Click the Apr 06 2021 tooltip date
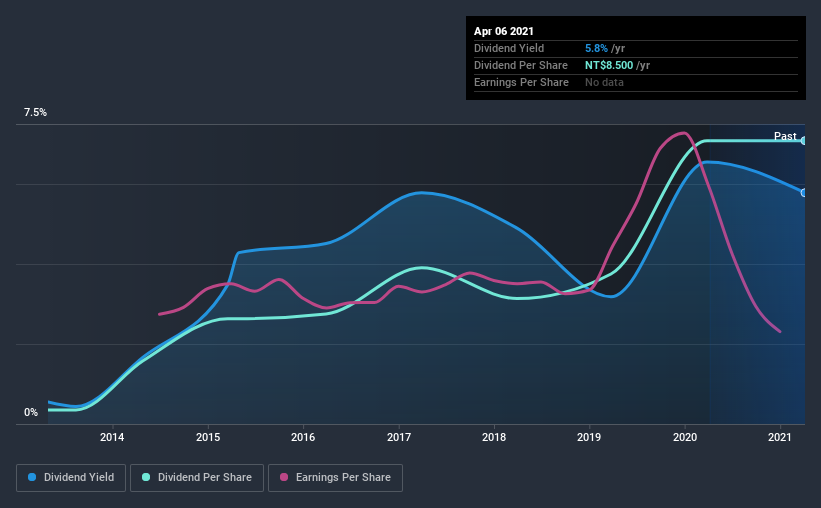821x508 pixels. click(504, 31)
